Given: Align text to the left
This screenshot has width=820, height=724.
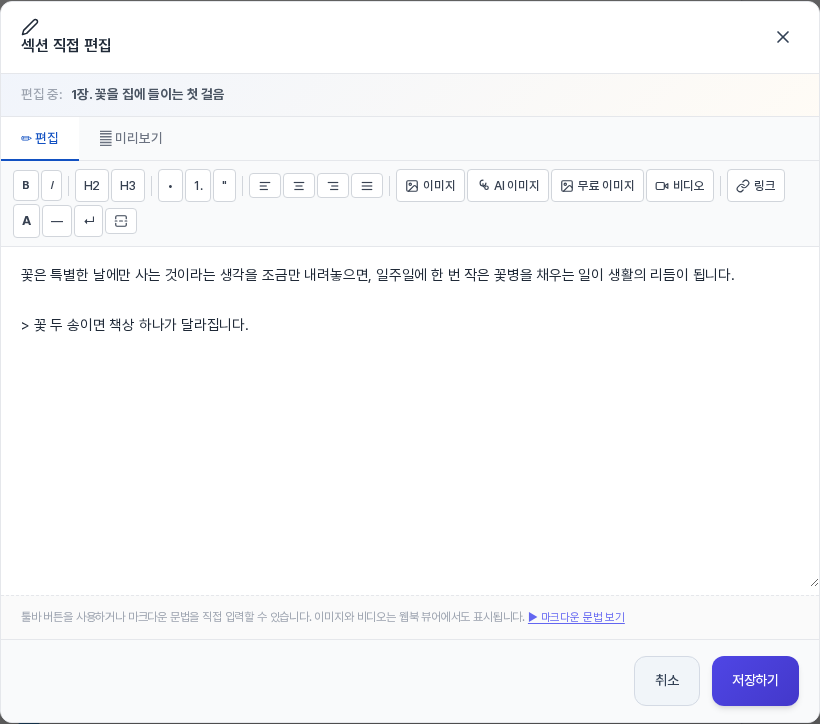Looking at the screenshot, I should [265, 186].
